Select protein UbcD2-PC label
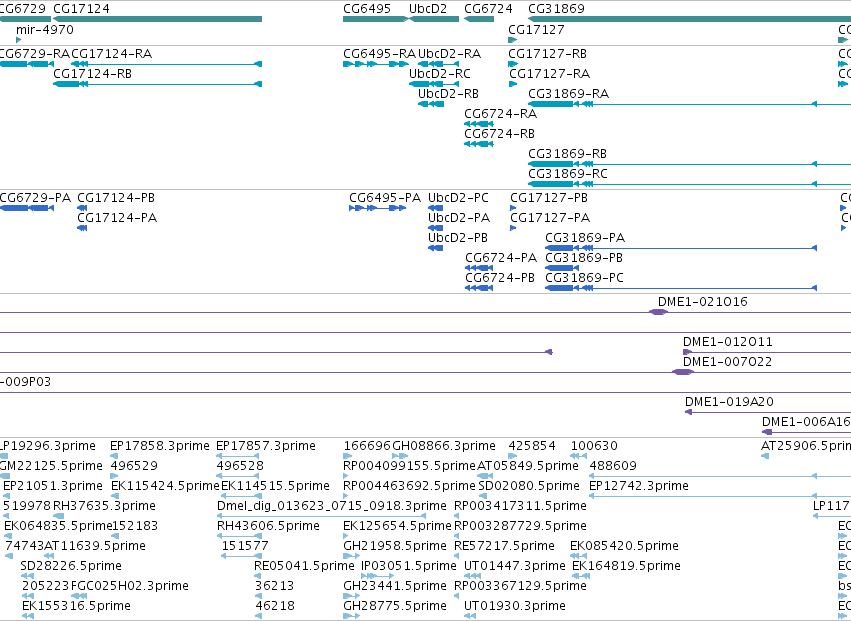851x621 pixels. pos(458,198)
